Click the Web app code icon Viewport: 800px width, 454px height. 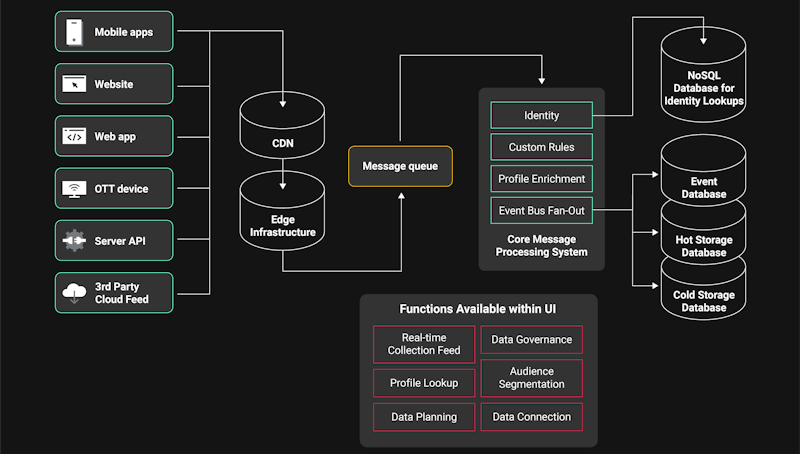click(74, 136)
